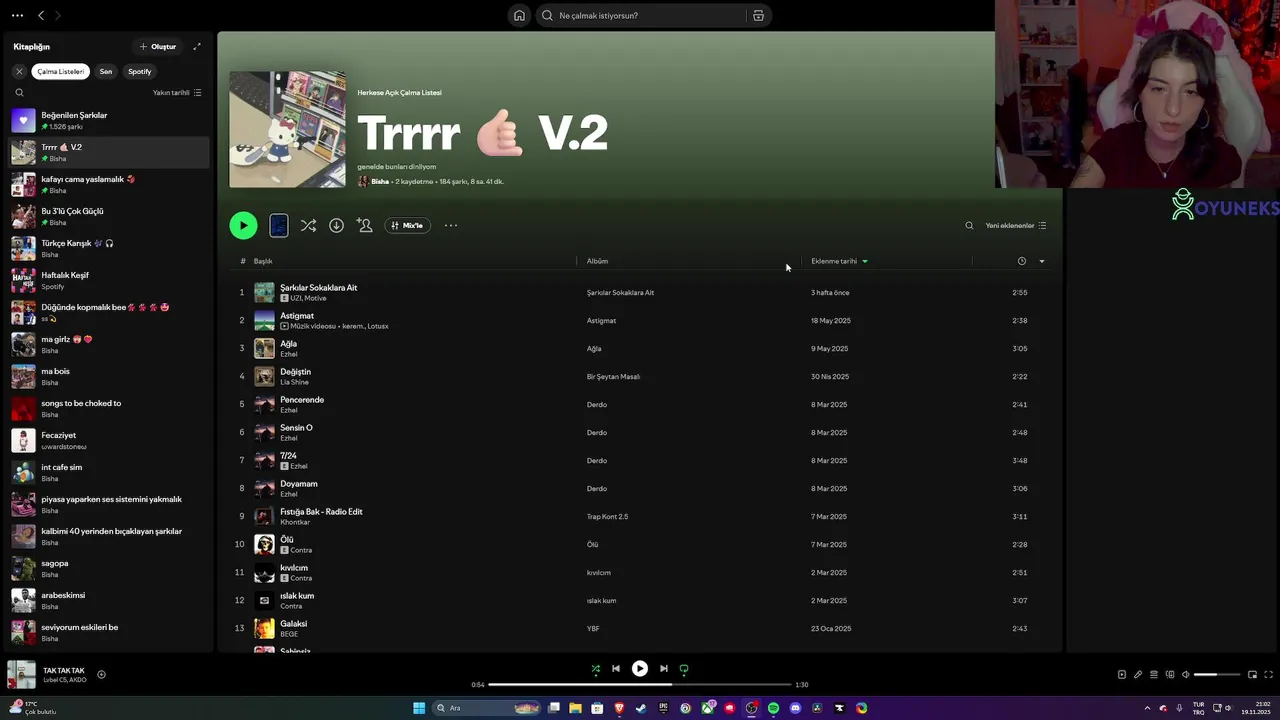Image resolution: width=1280 pixels, height=720 pixels.
Task: Show hidden system tray icons
Action: click(x=1148, y=708)
